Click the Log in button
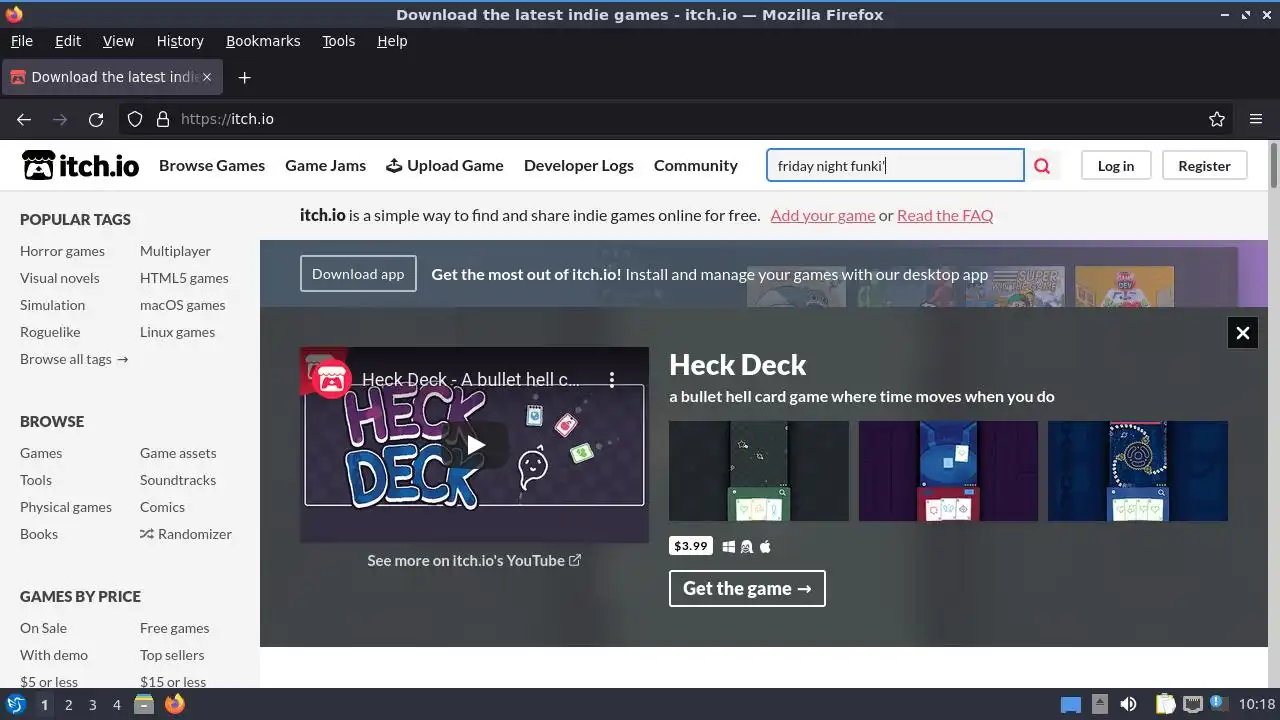1280x720 pixels. [x=1116, y=166]
